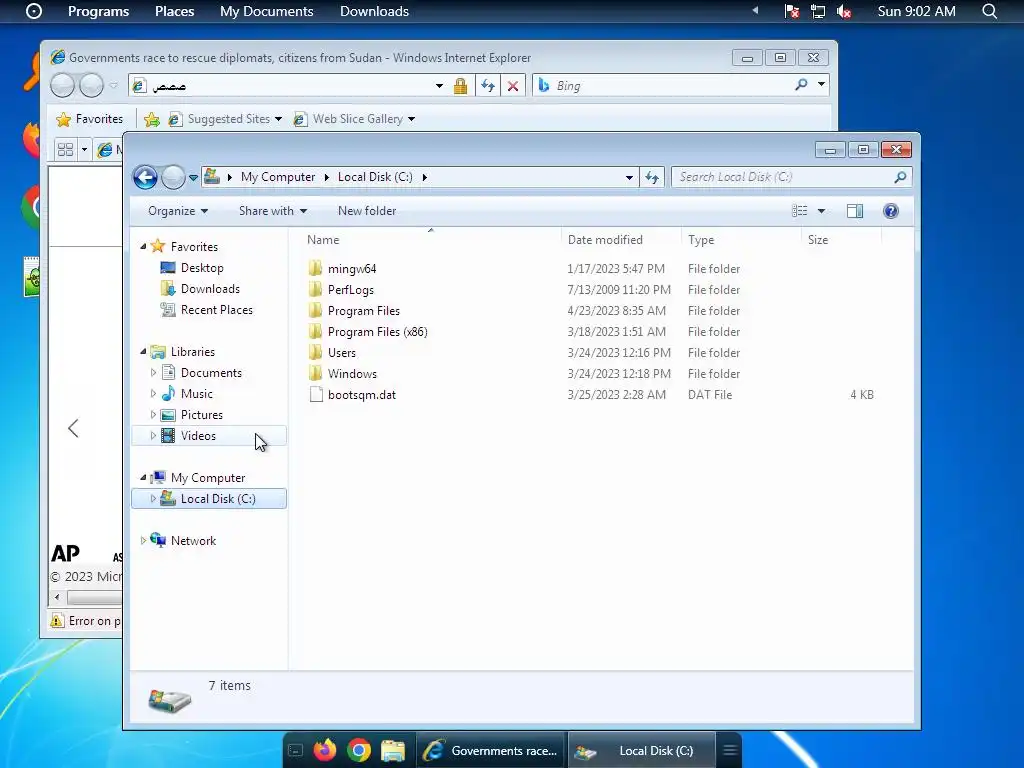Image resolution: width=1024 pixels, height=768 pixels.
Task: Open Downloads from top panel
Action: pyautogui.click(x=374, y=11)
